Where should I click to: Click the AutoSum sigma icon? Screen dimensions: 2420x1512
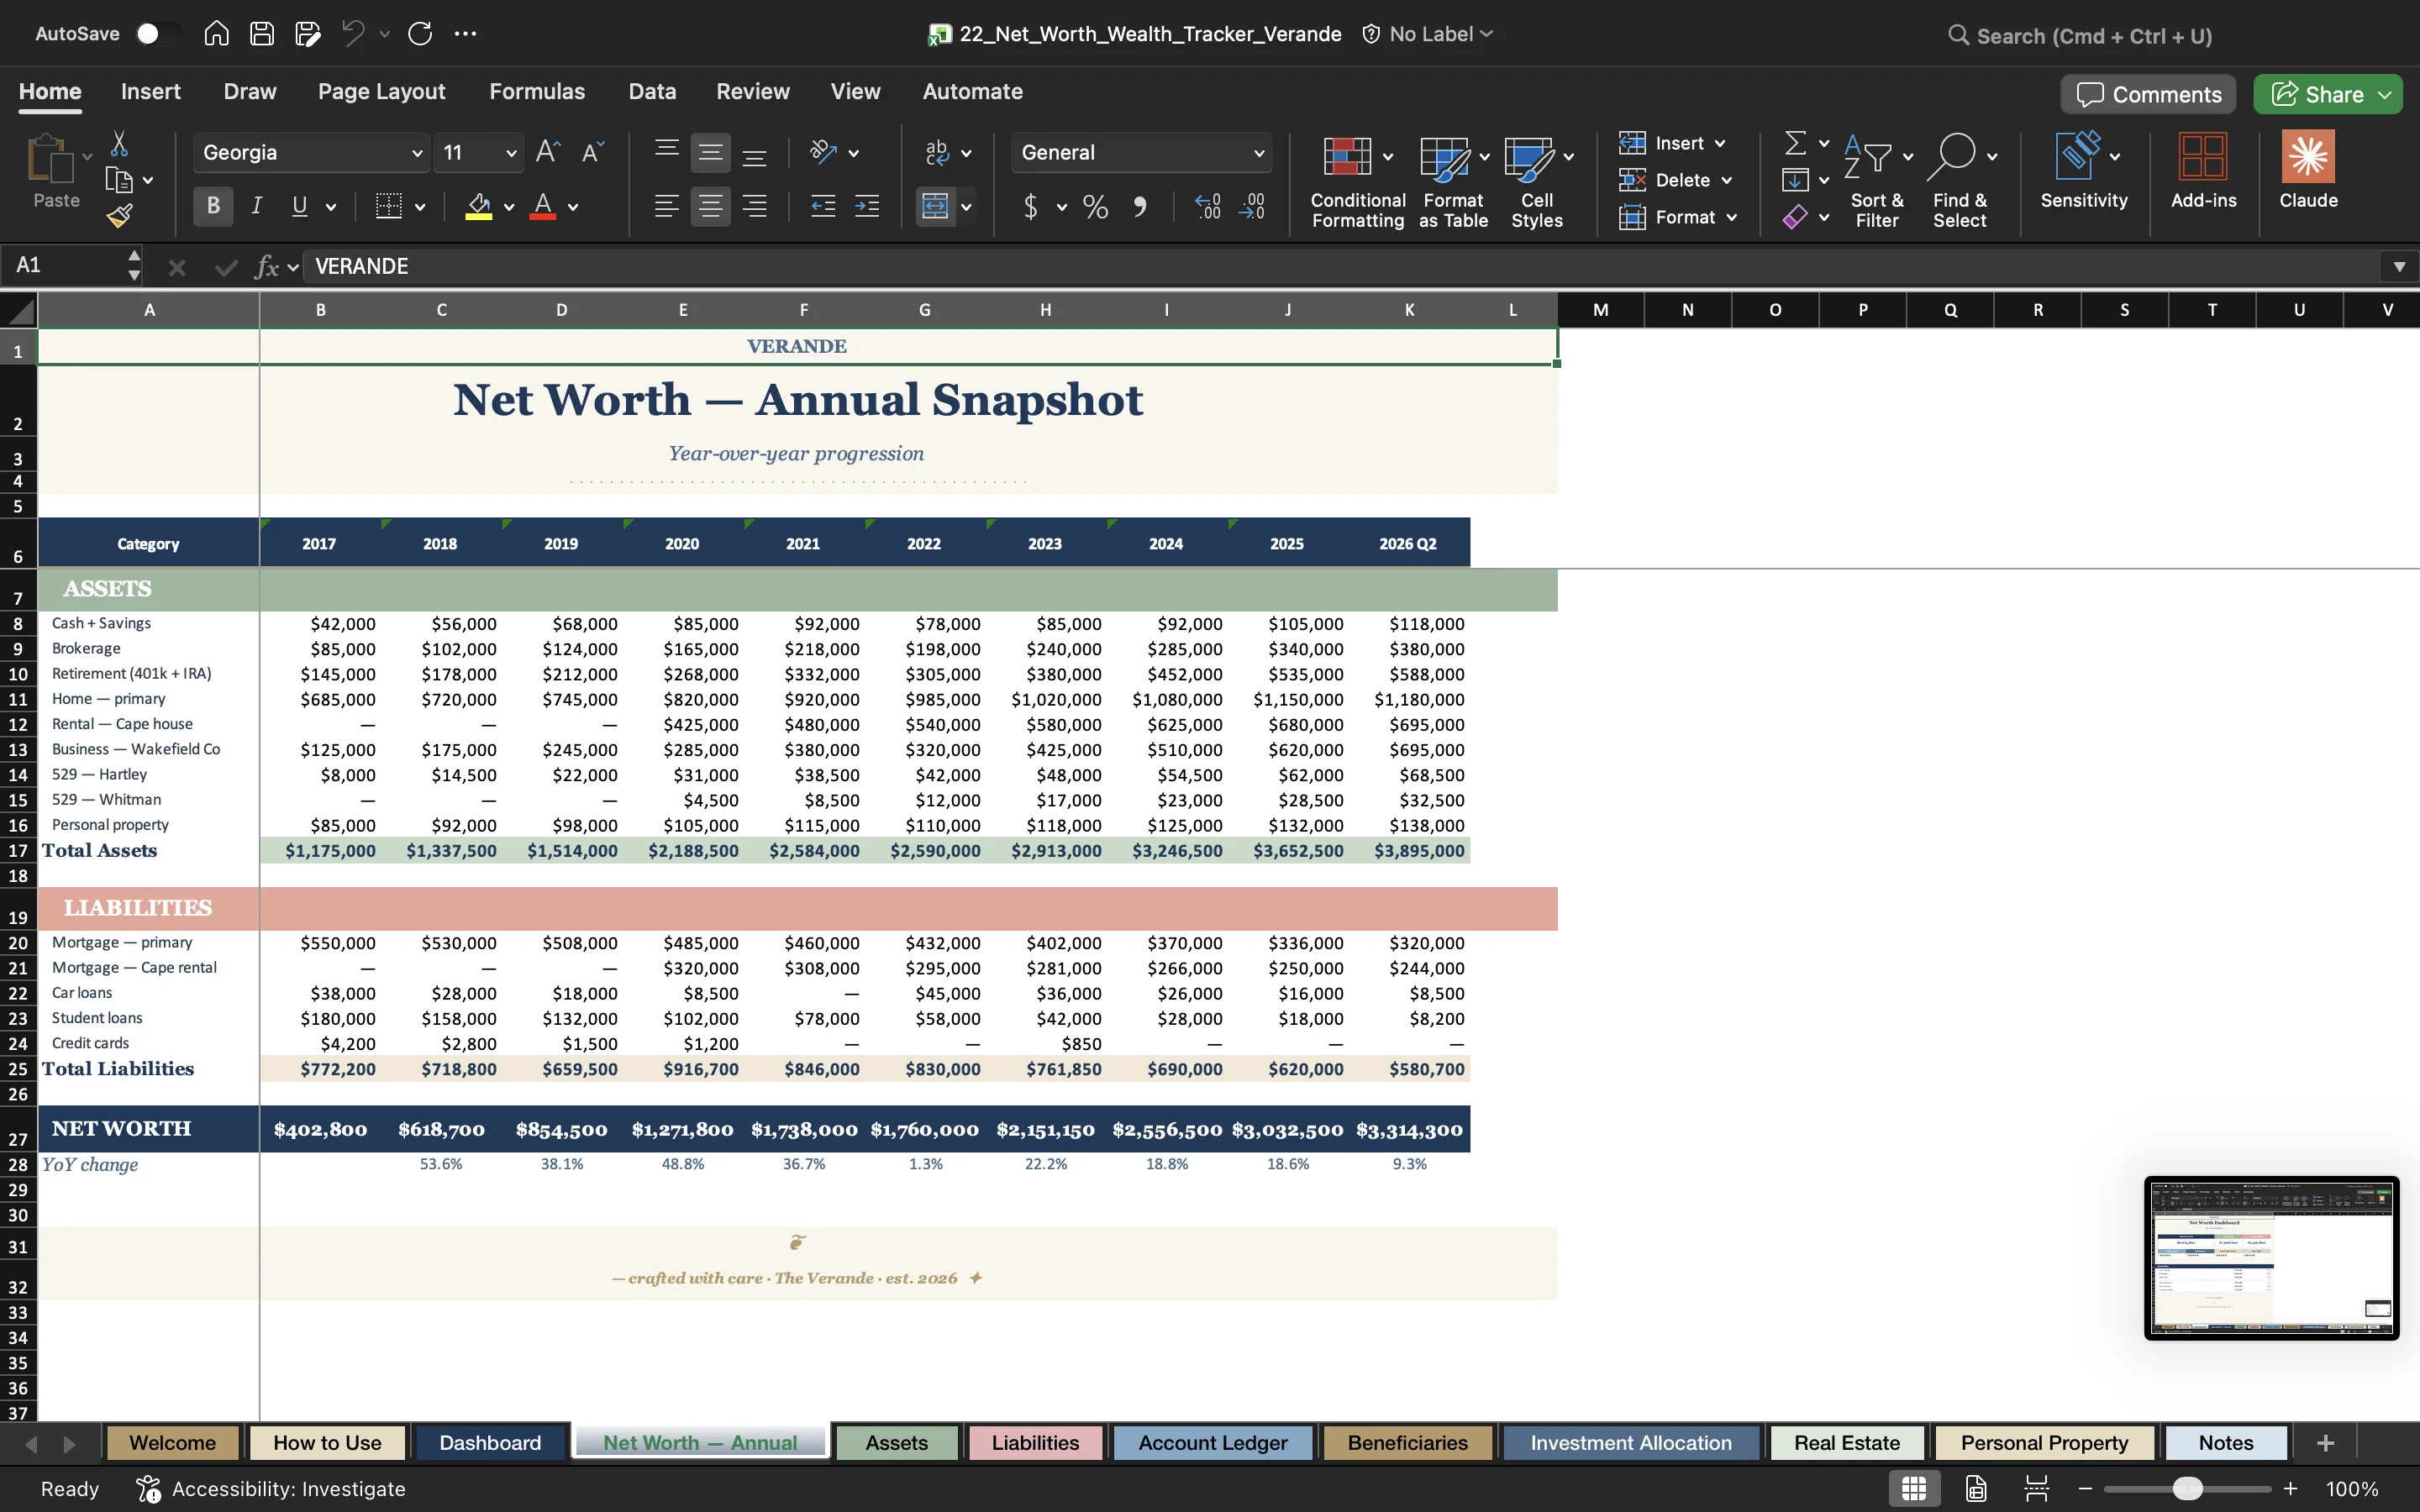pyautogui.click(x=1795, y=143)
